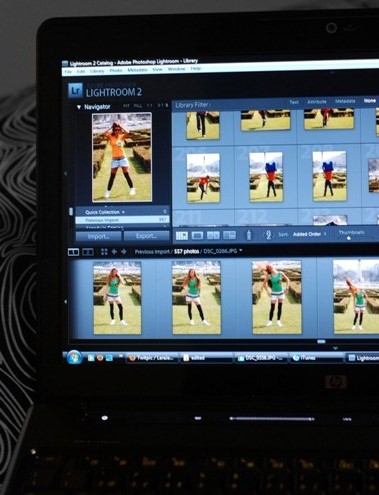
Task: Select second filmstrip photo of girl in green
Action: (196, 297)
